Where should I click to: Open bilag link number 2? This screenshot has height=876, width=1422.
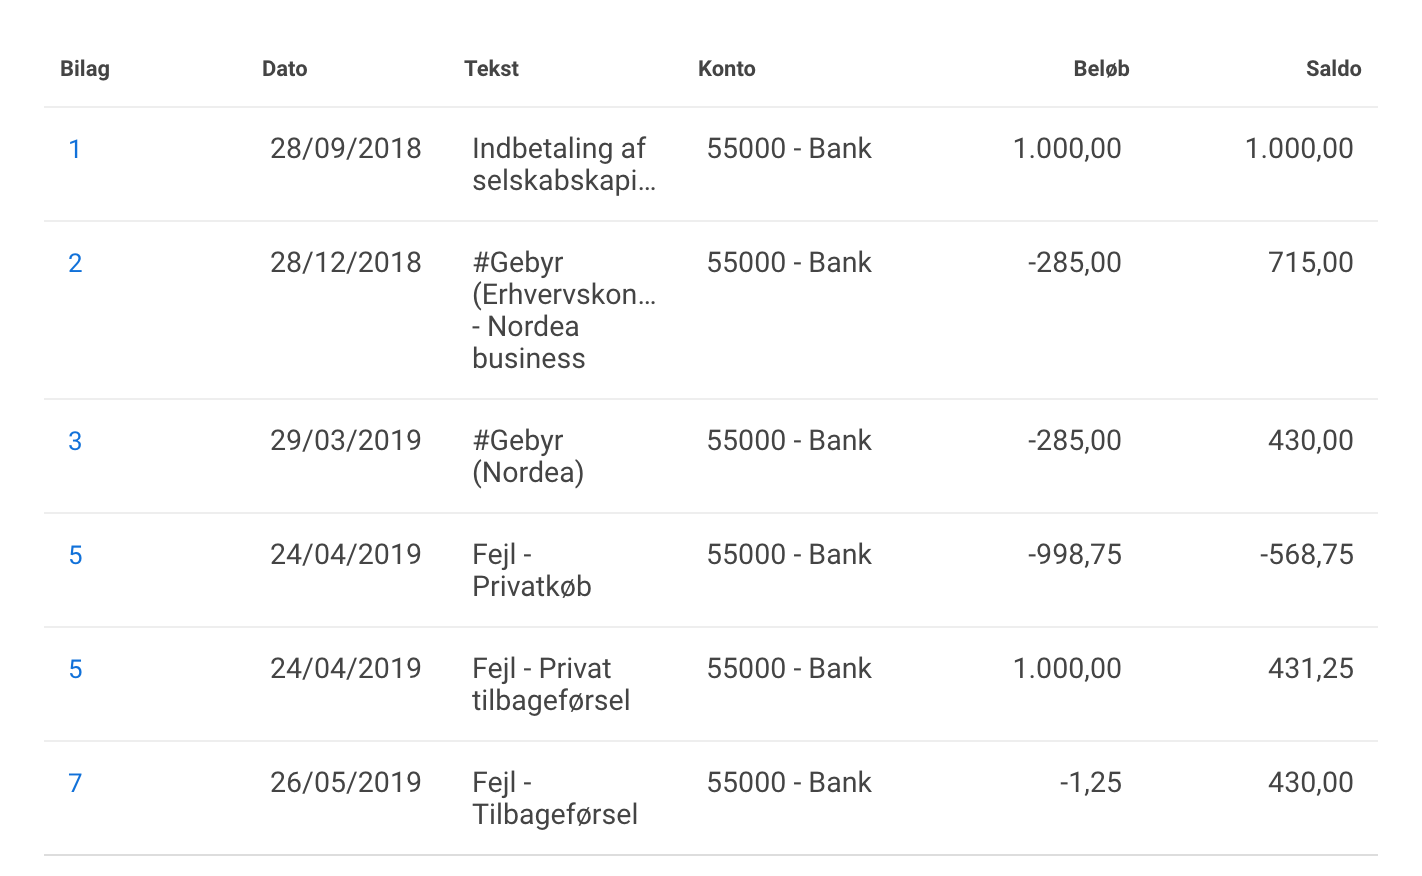(75, 263)
